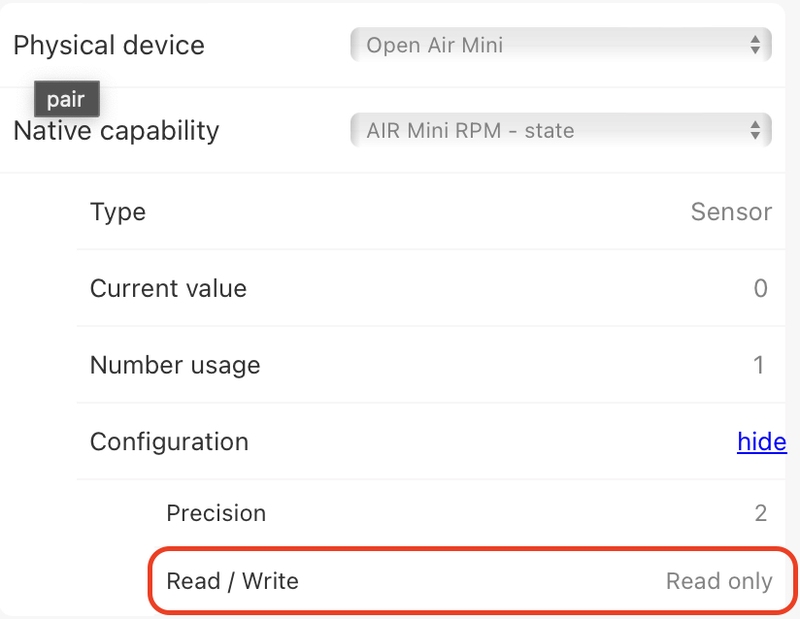
Task: Click the arrows on Open Air Mini selector
Action: (755, 45)
